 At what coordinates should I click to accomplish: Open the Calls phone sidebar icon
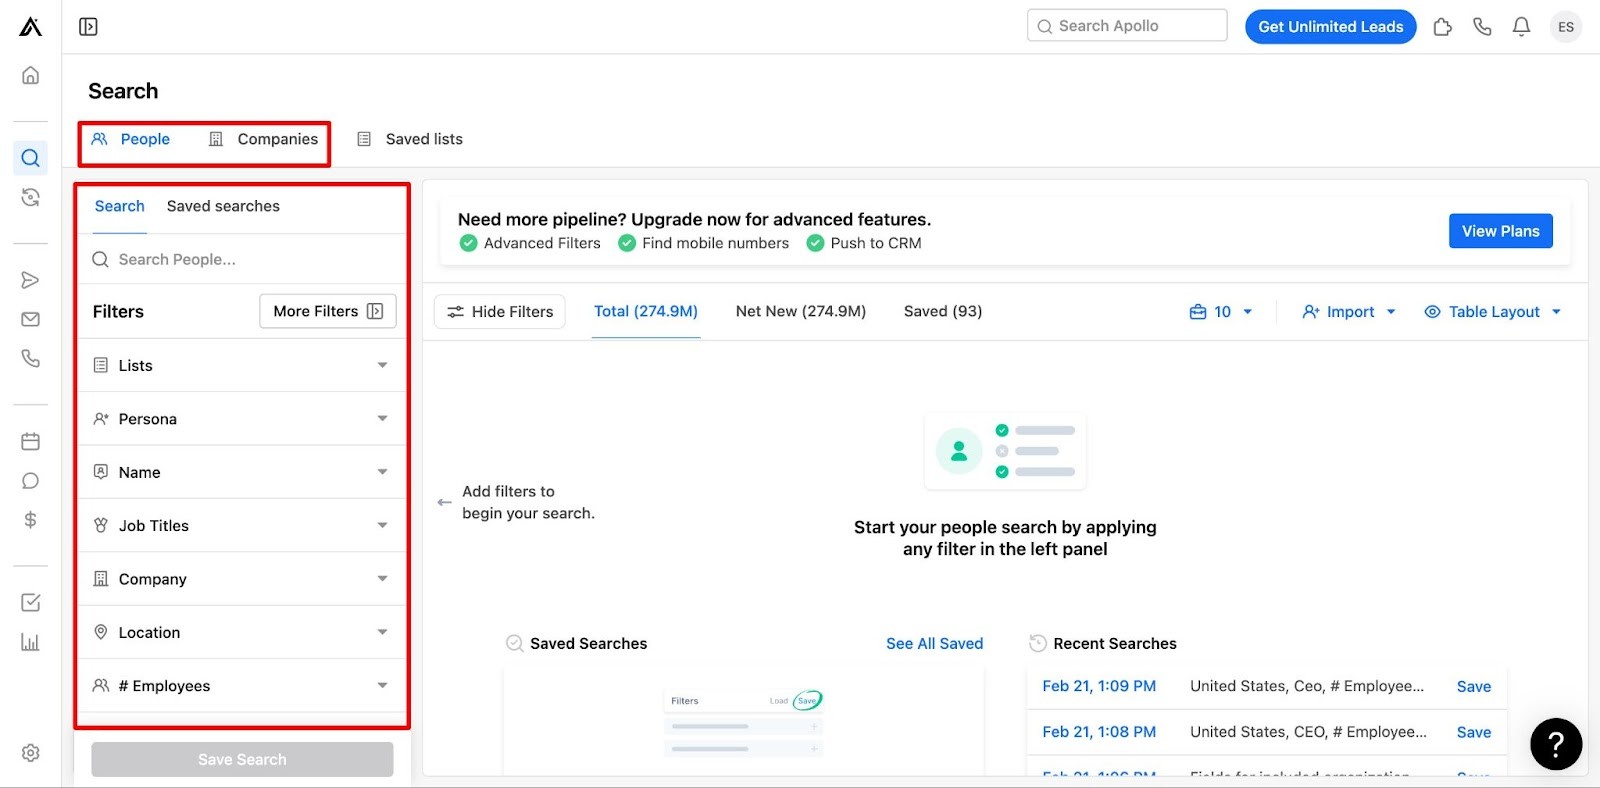(31, 358)
